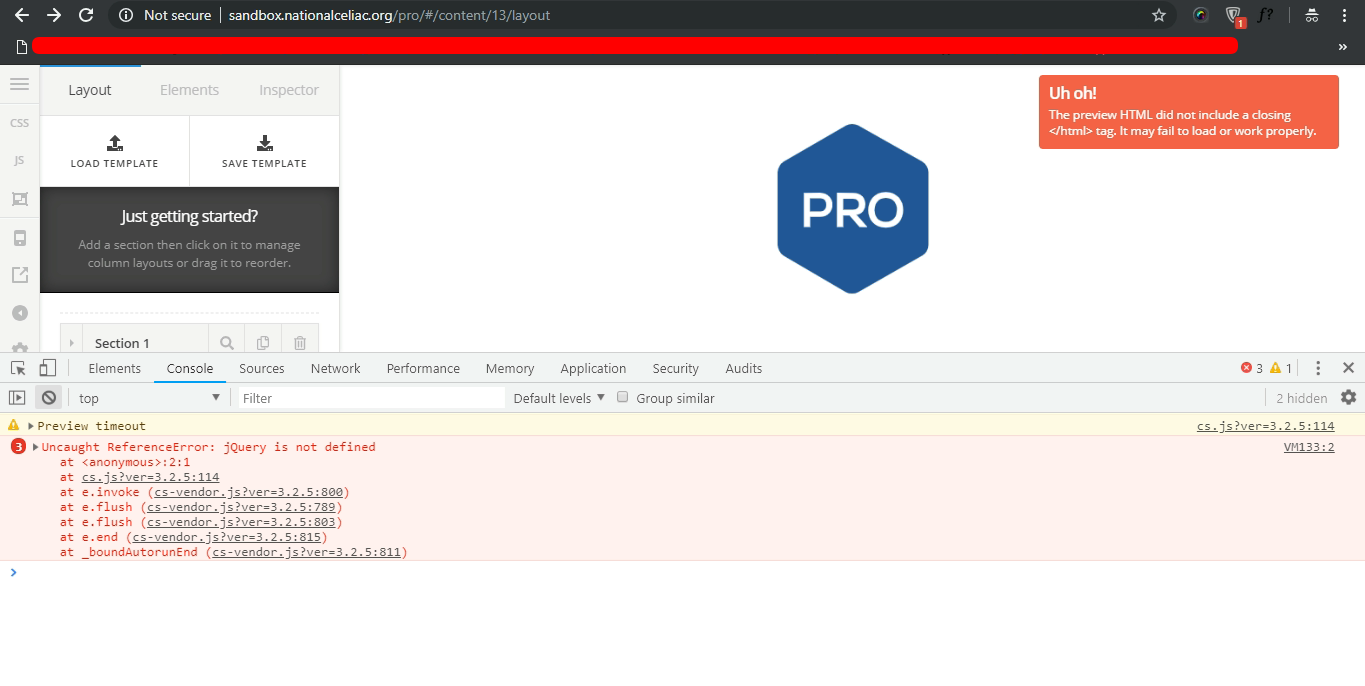Viewport: 1365px width, 686px height.
Task: Click the Load Template upload icon
Action: [x=114, y=143]
